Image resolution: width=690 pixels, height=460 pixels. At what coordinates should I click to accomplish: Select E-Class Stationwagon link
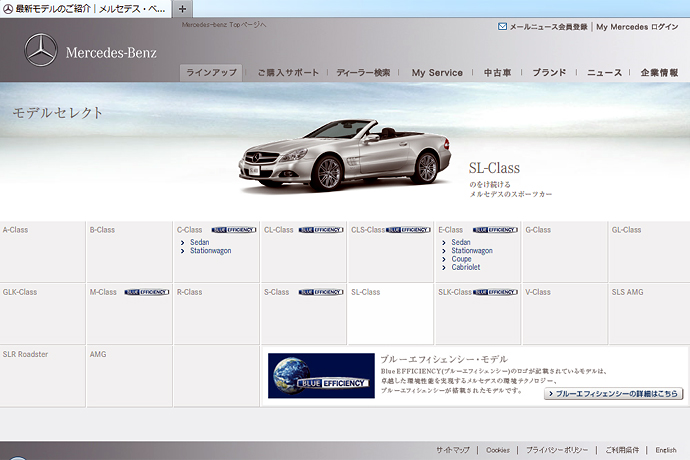click(x=472, y=250)
